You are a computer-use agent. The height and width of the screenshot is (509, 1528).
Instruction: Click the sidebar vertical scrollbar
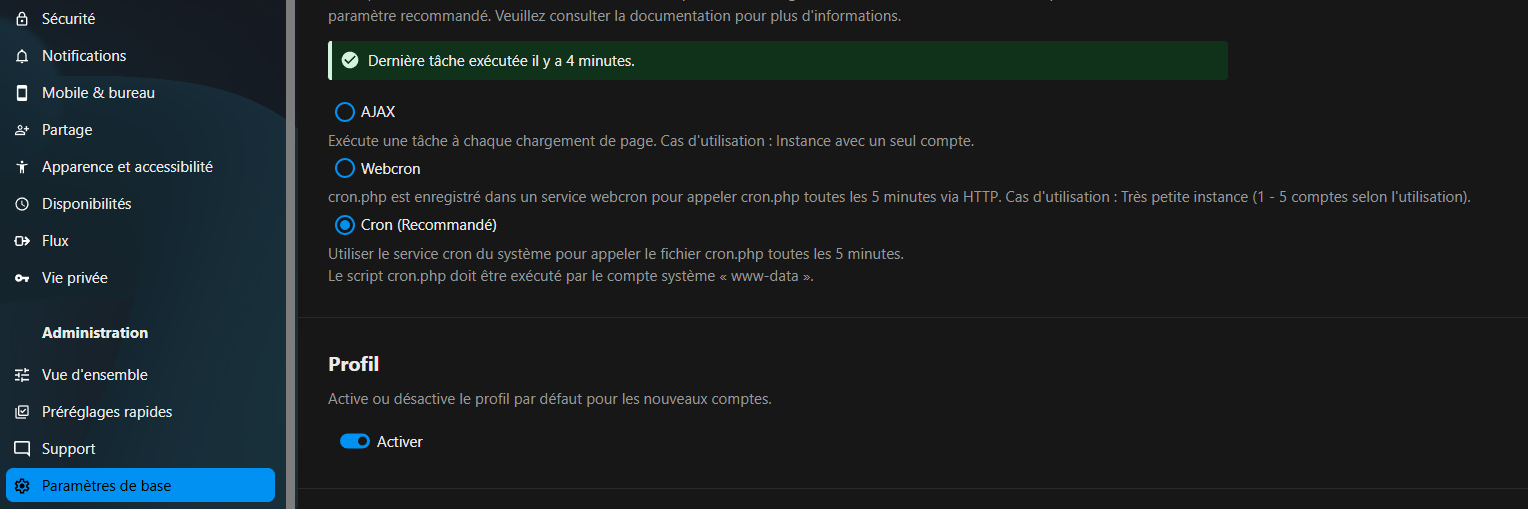click(x=292, y=300)
